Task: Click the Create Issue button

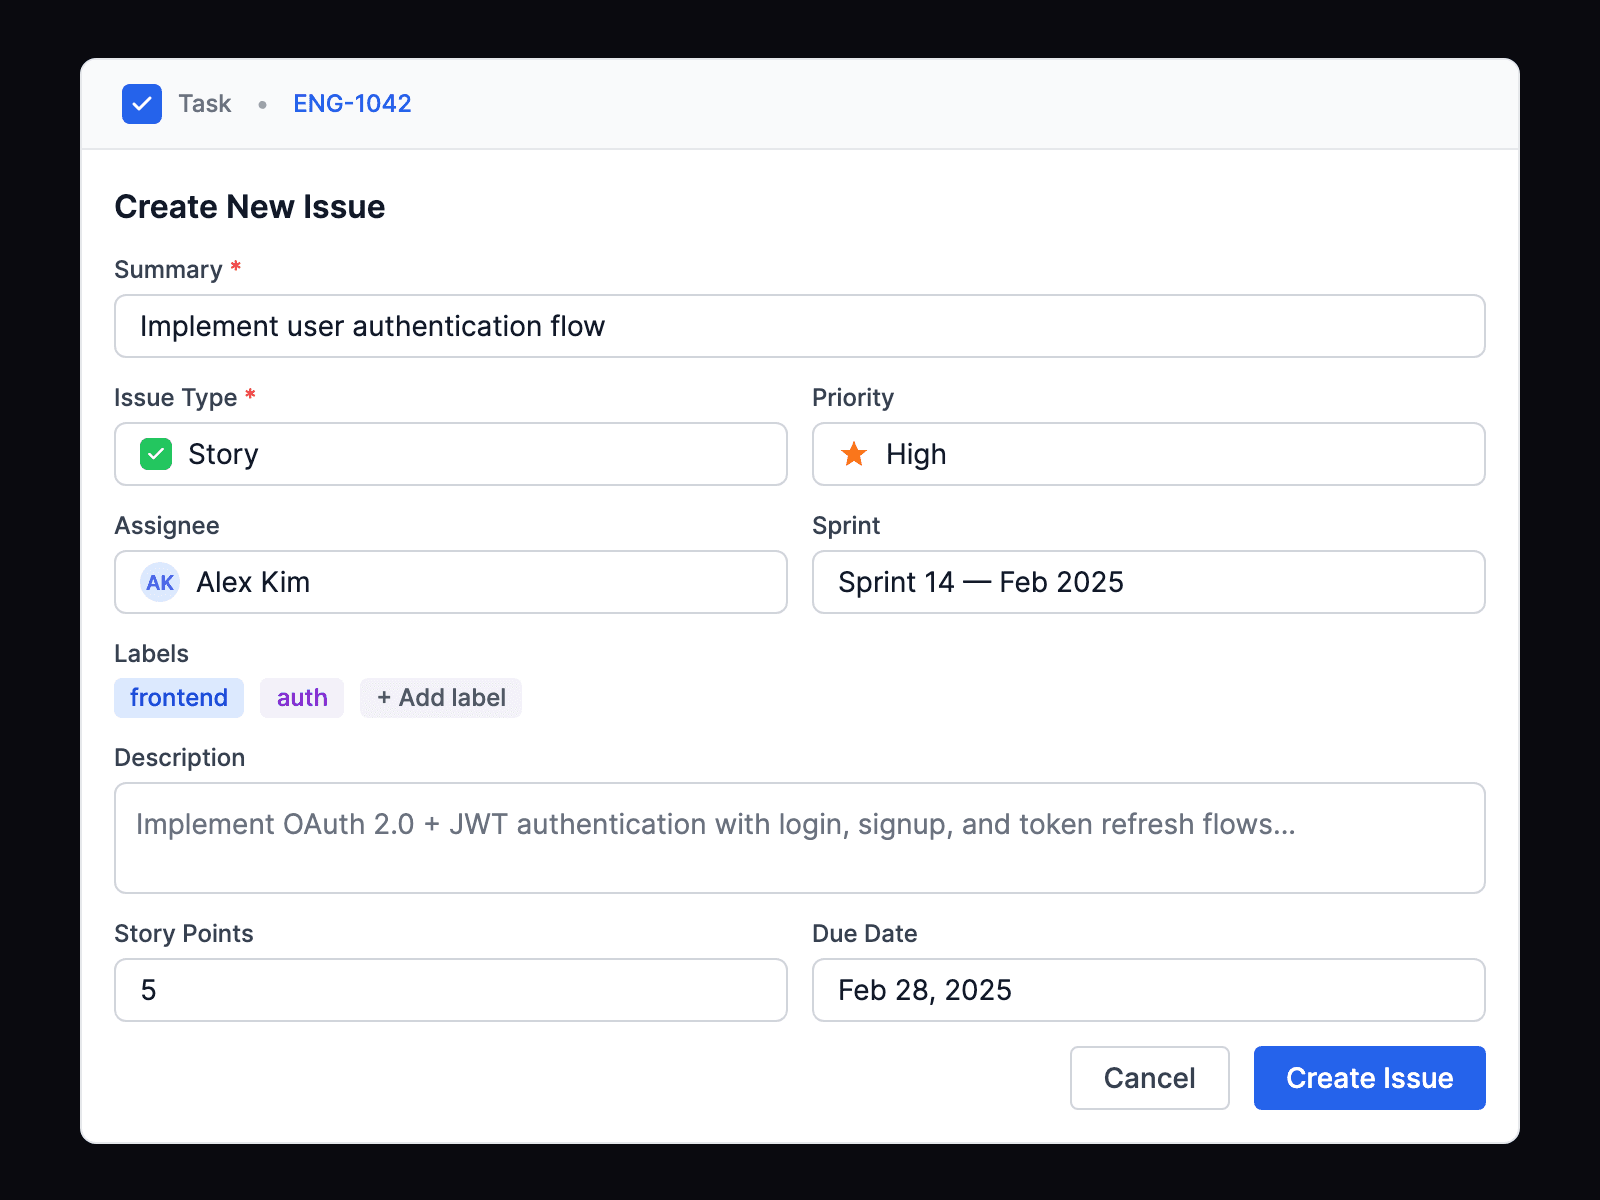Action: pyautogui.click(x=1369, y=1078)
